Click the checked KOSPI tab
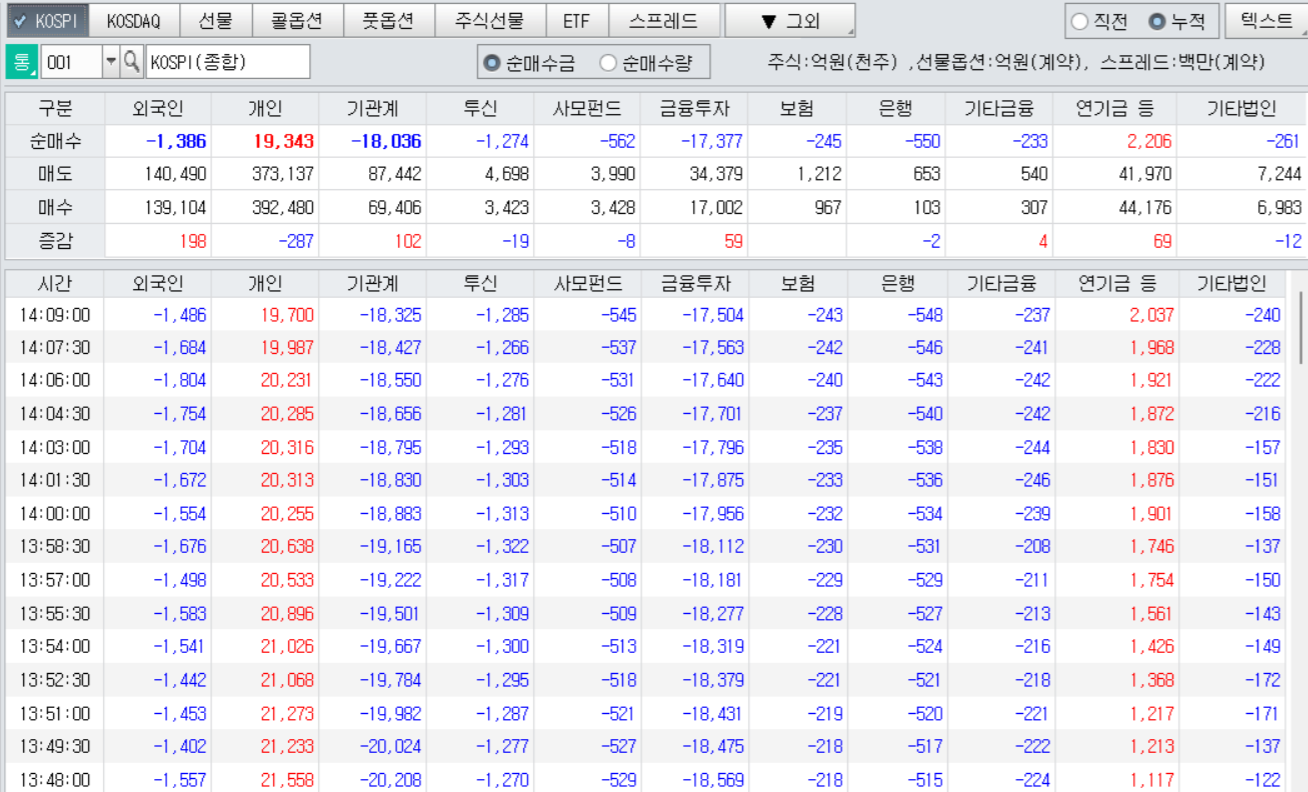The image size is (1308, 792). click(46, 20)
